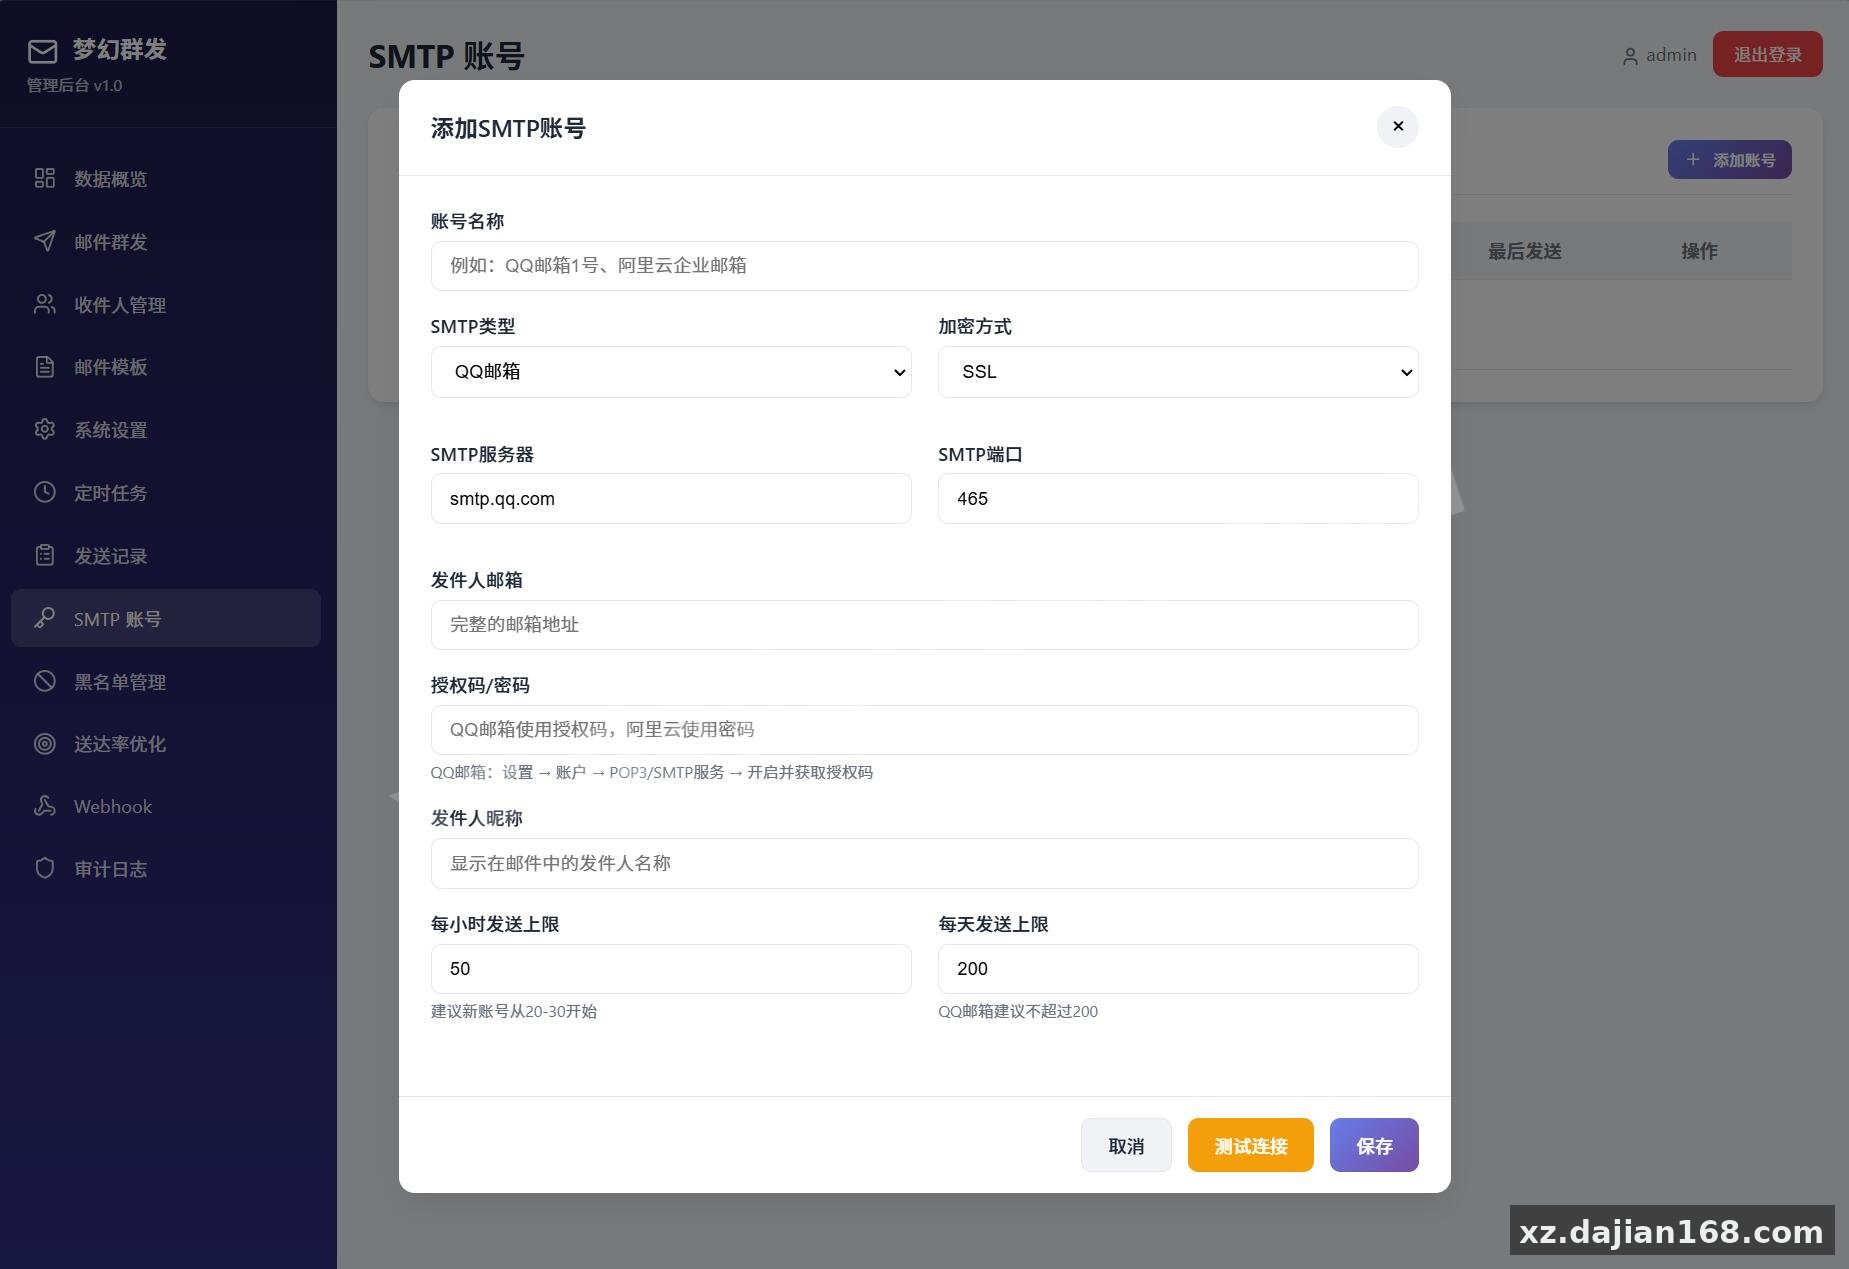
Task: Click the clipboard icon beside 发送记录
Action: 45,555
